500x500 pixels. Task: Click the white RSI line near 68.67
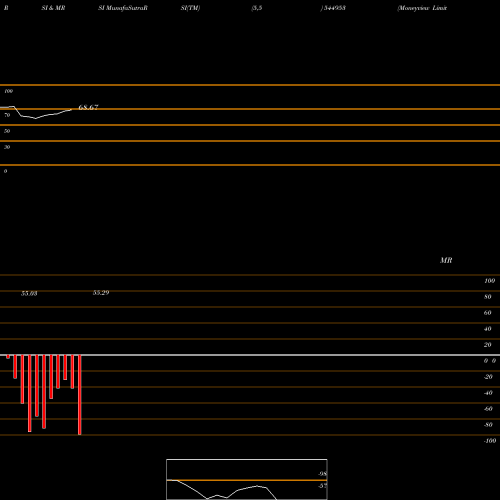[x=36, y=113]
